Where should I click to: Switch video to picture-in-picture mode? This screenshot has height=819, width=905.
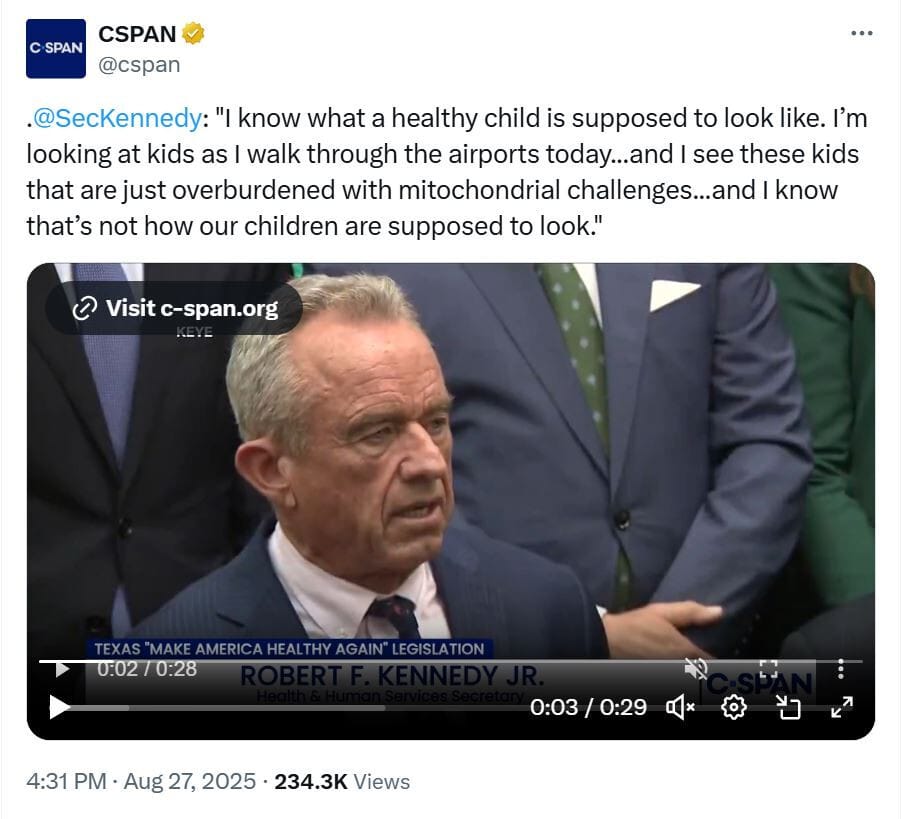coord(788,707)
